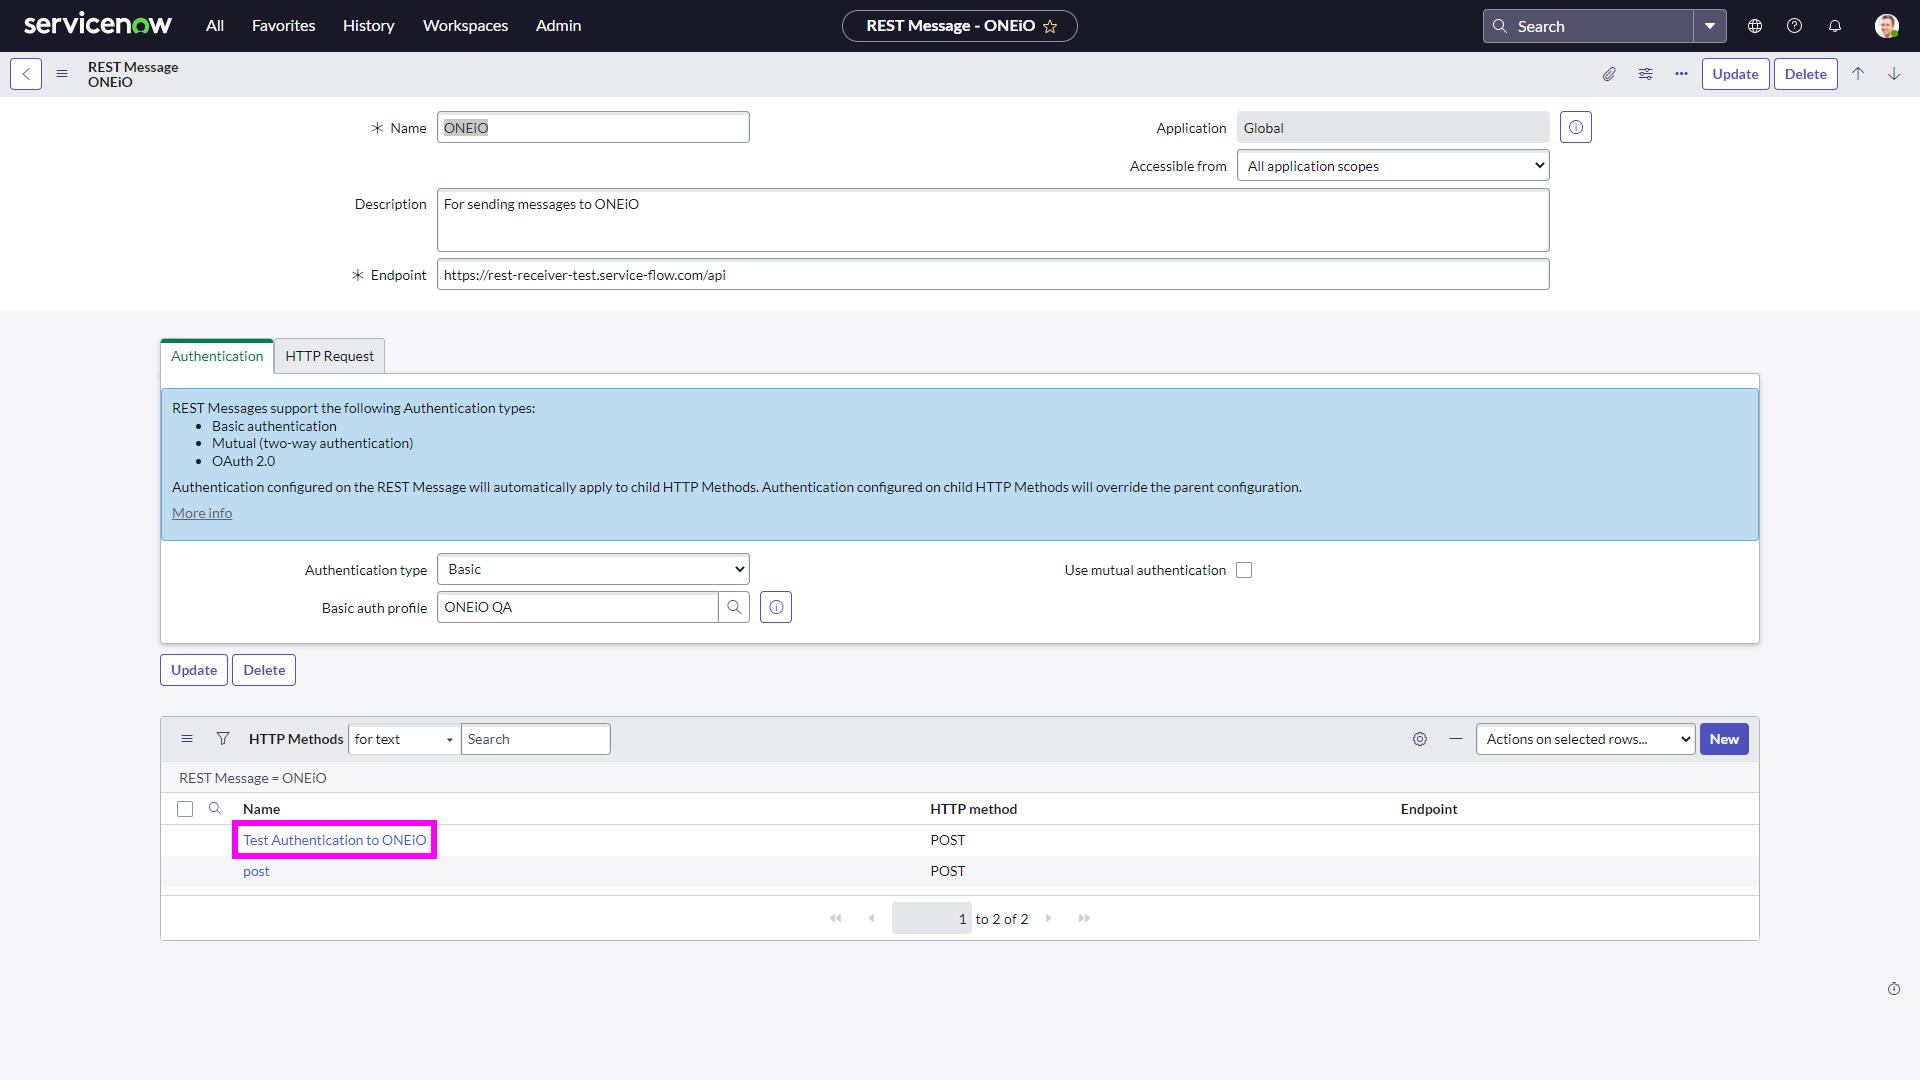Go to previous record up arrow
This screenshot has width=1920, height=1080.
[1858, 74]
